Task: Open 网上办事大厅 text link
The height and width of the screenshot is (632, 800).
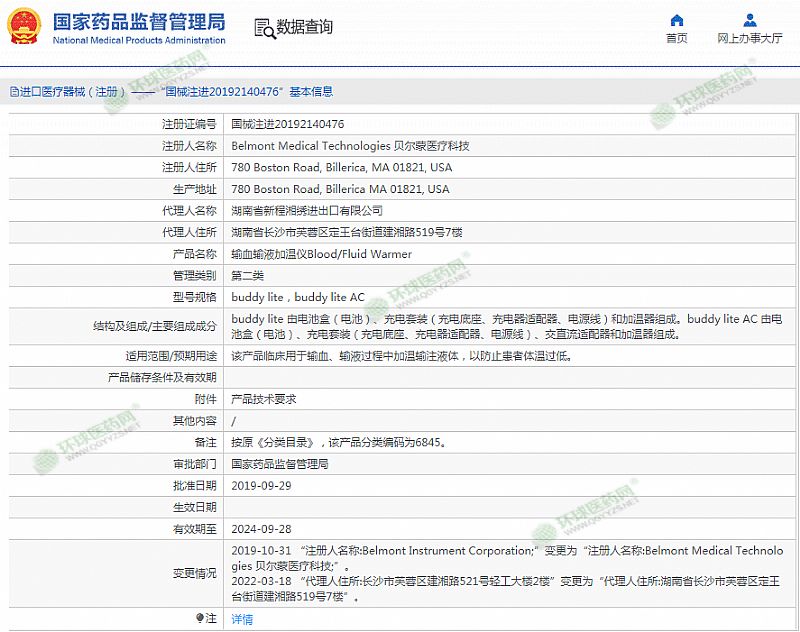Action: 749,39
